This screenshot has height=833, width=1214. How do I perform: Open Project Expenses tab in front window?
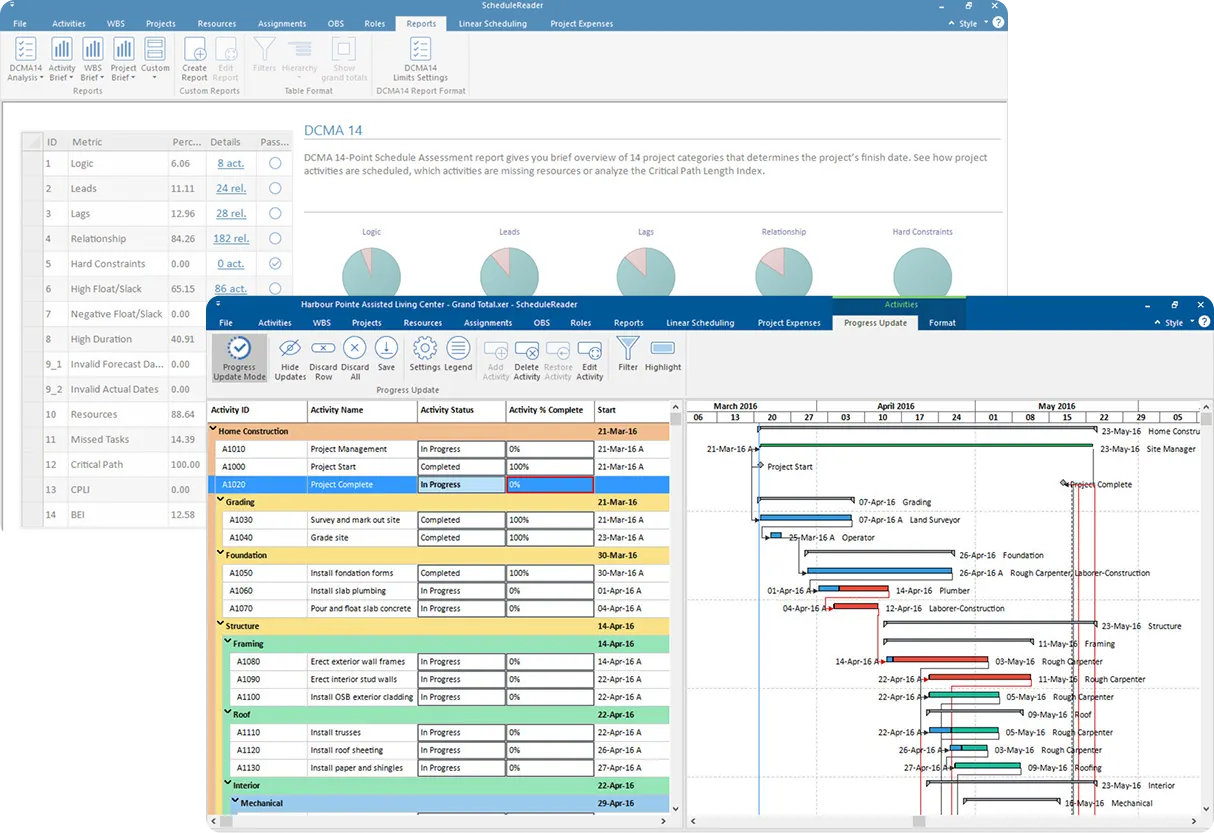(x=789, y=322)
